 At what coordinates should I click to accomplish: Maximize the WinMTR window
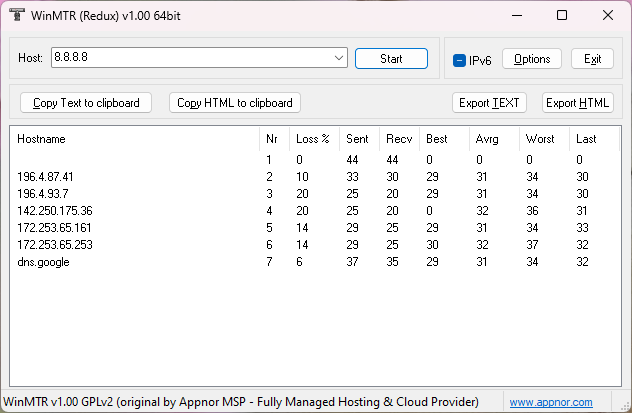tap(562, 15)
